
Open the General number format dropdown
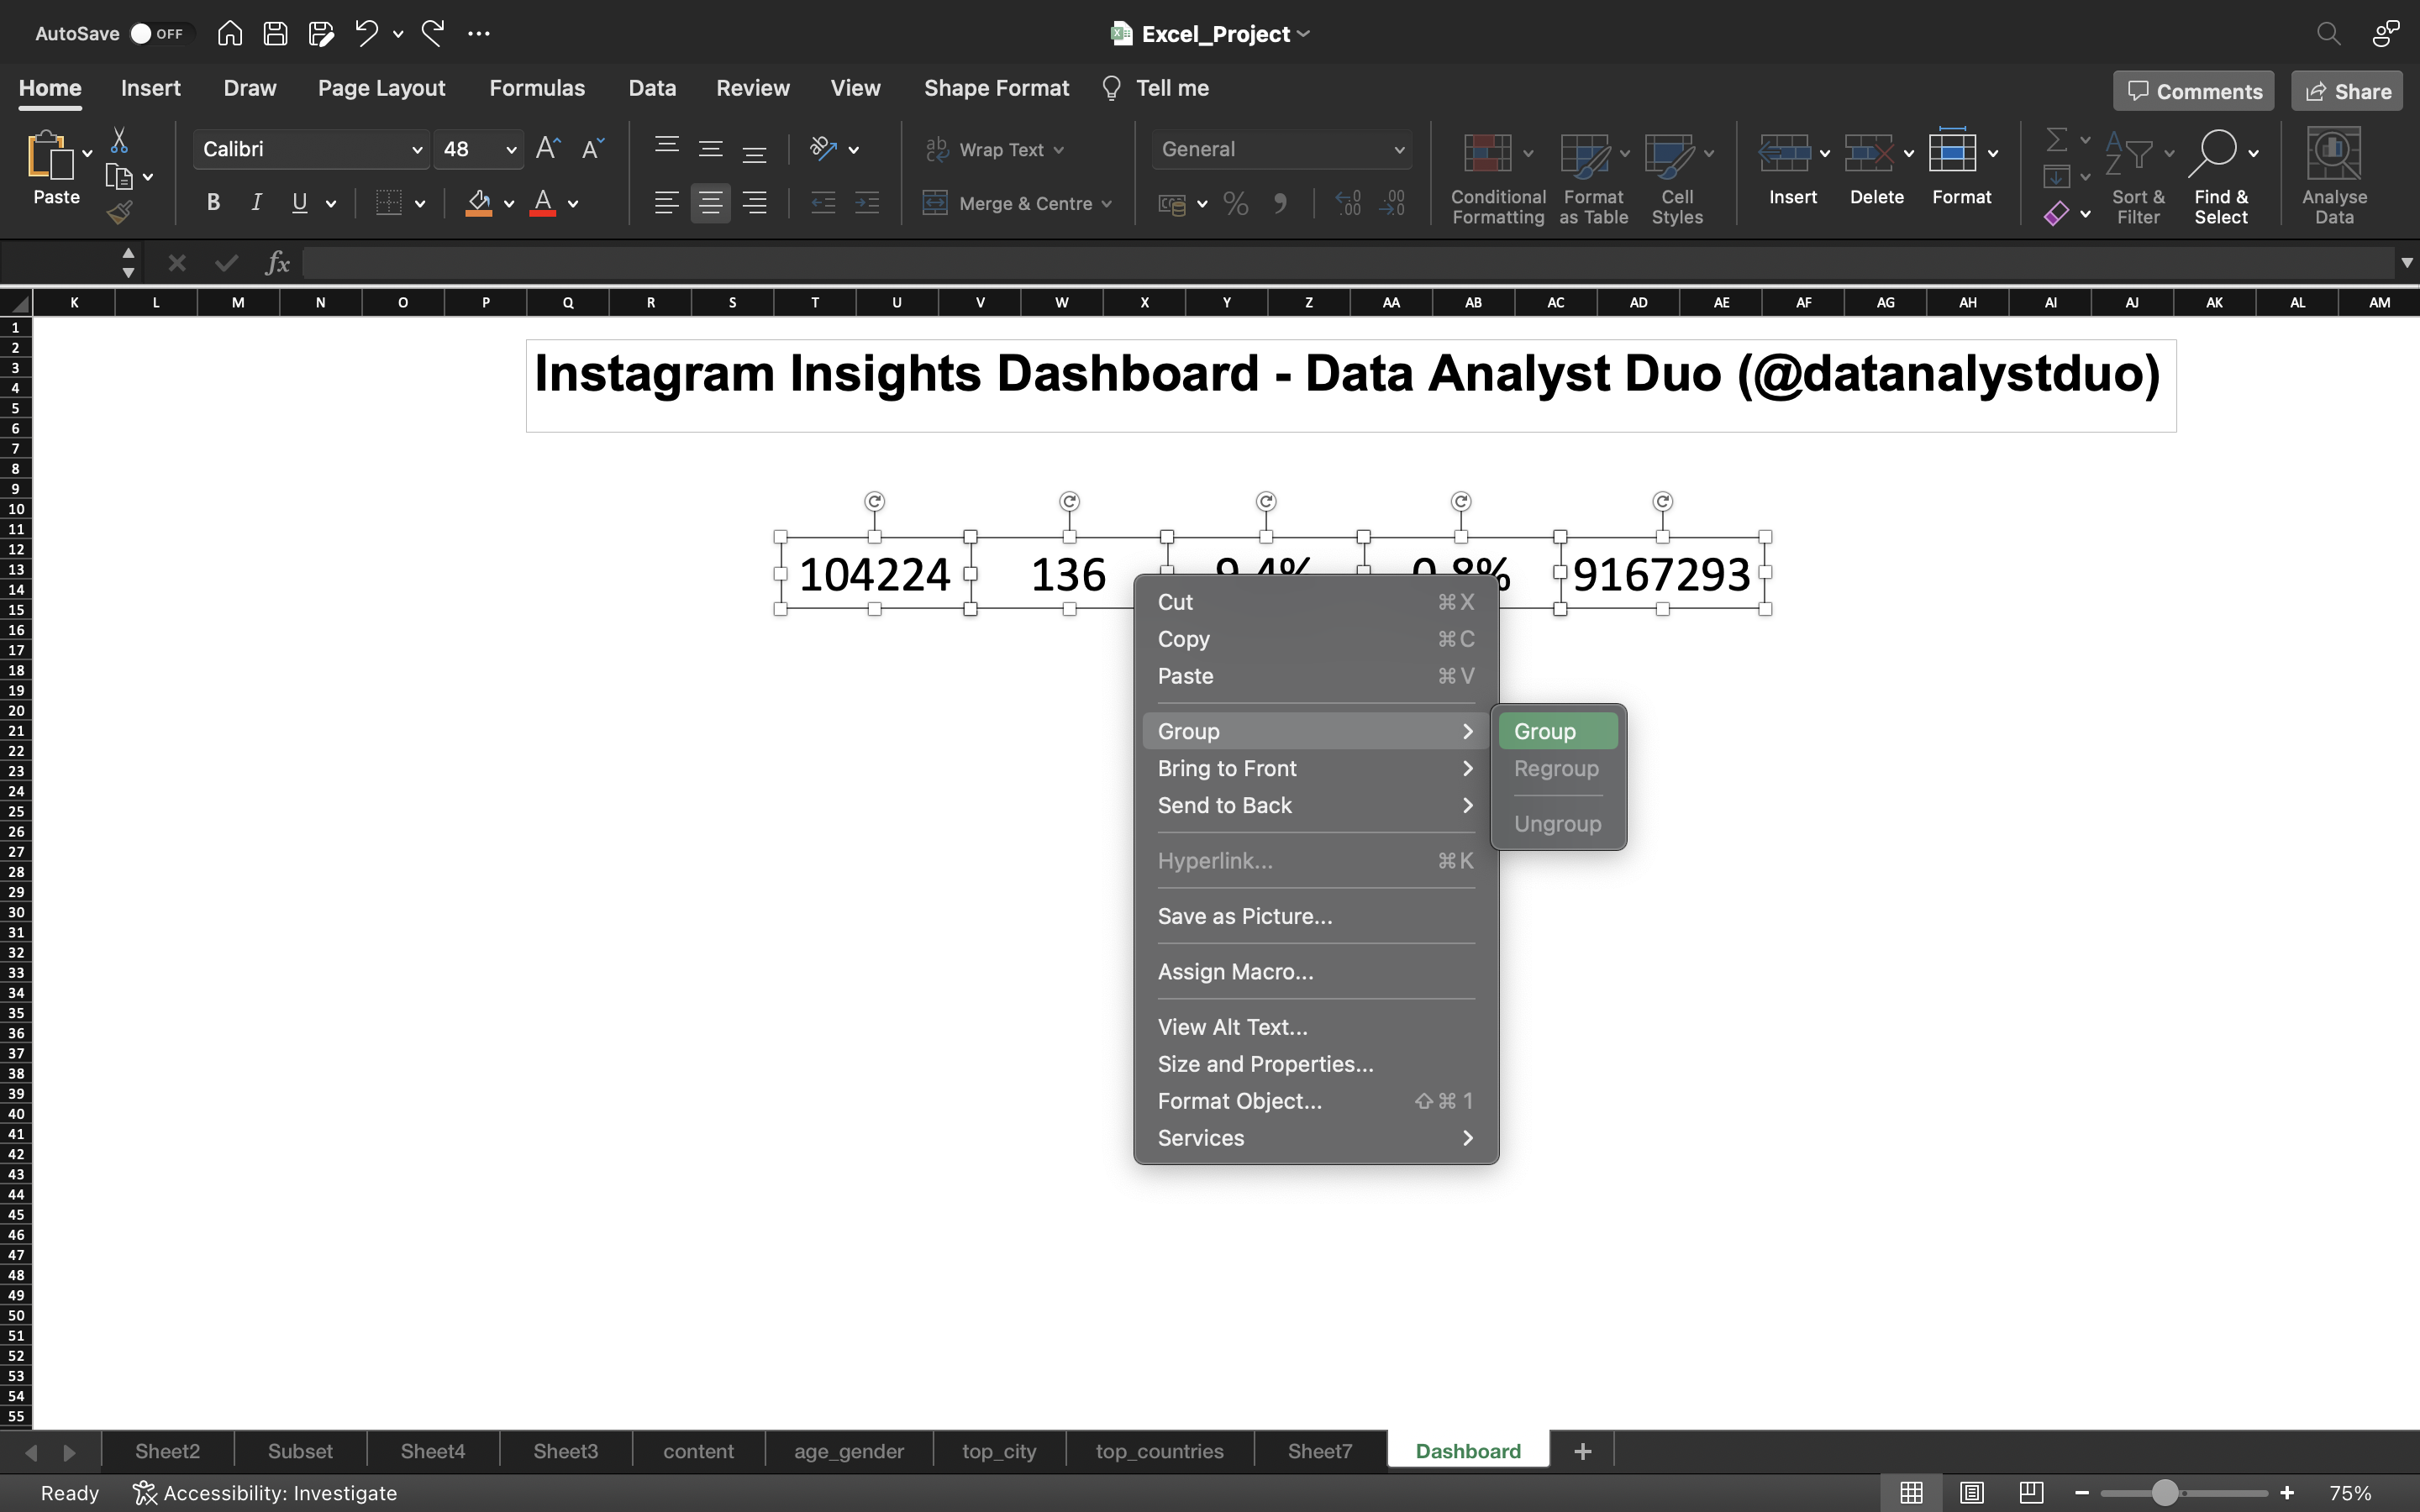(x=1398, y=149)
